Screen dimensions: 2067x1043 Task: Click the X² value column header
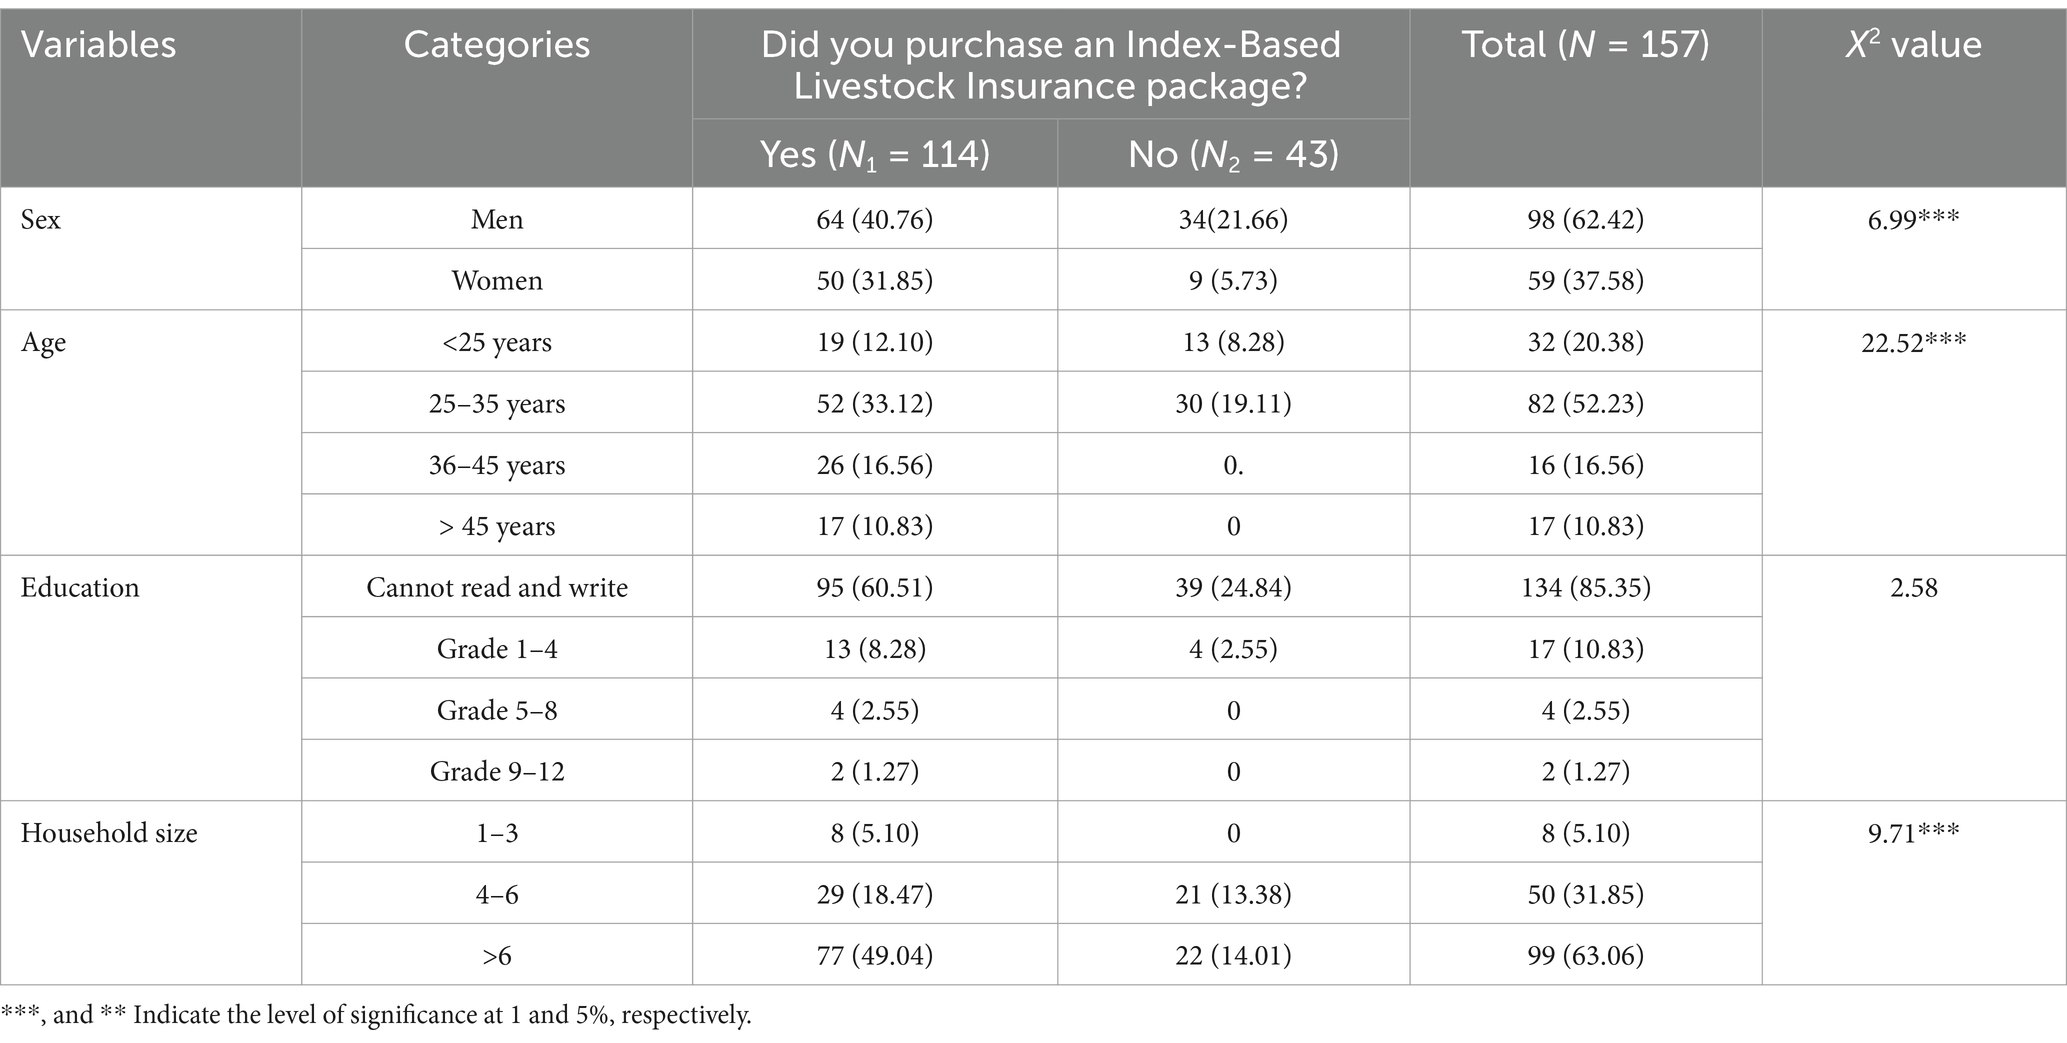[x=1913, y=45]
